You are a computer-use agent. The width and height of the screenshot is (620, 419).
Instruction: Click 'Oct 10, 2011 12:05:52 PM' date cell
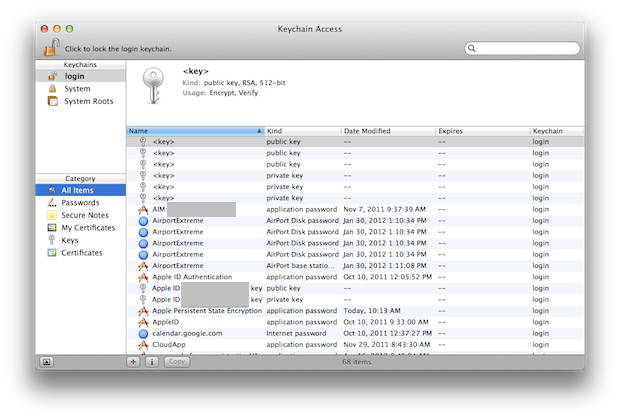[x=388, y=277]
